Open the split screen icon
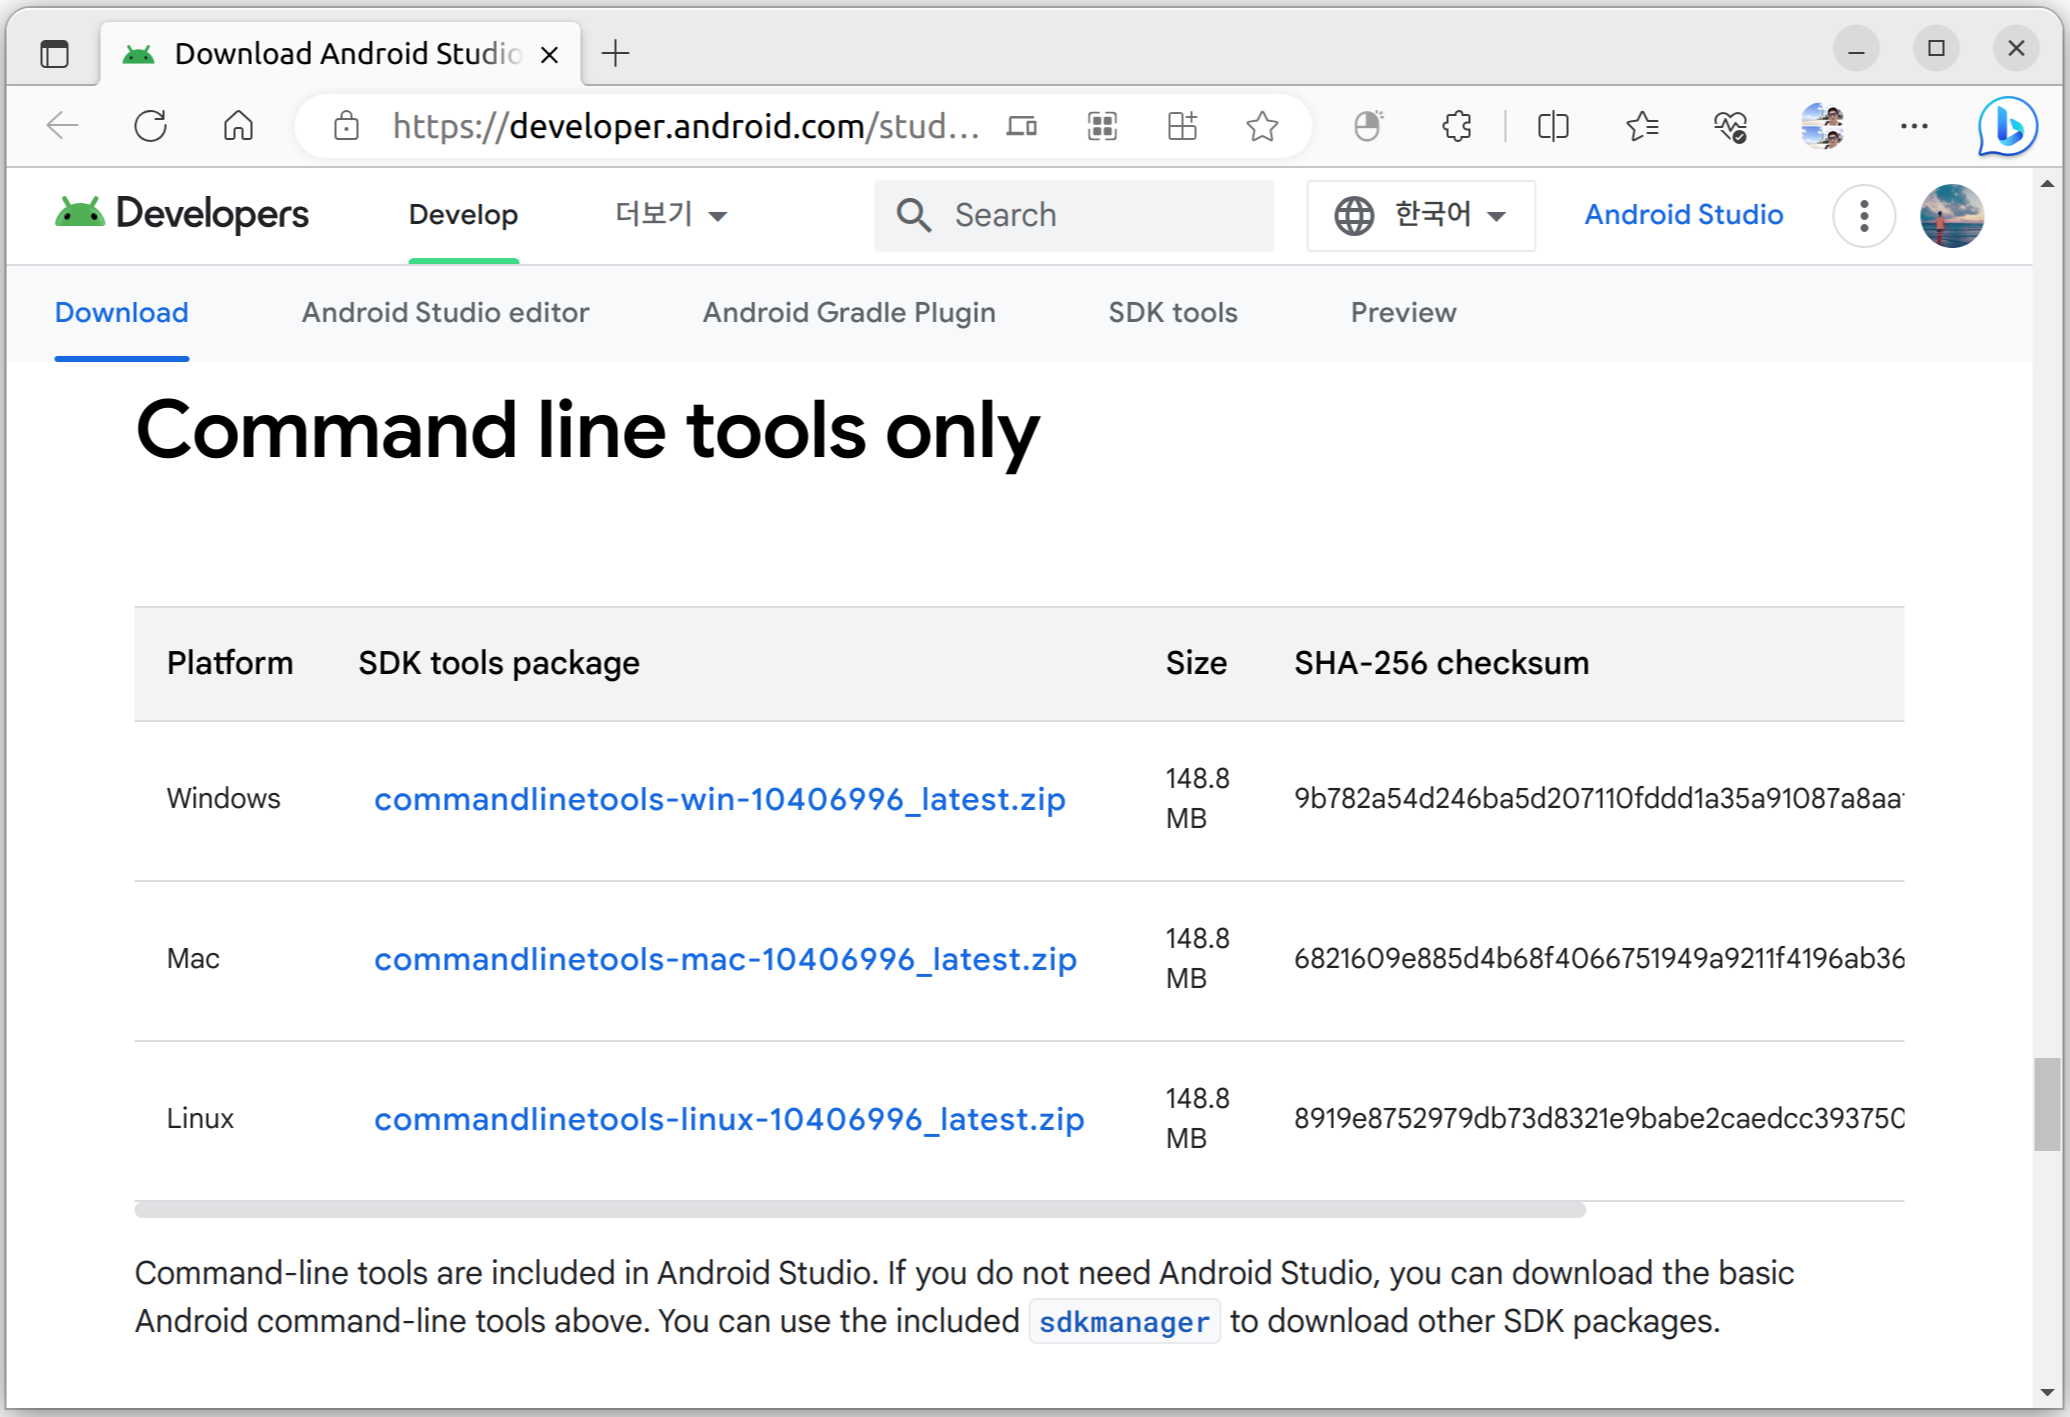 [x=1552, y=127]
